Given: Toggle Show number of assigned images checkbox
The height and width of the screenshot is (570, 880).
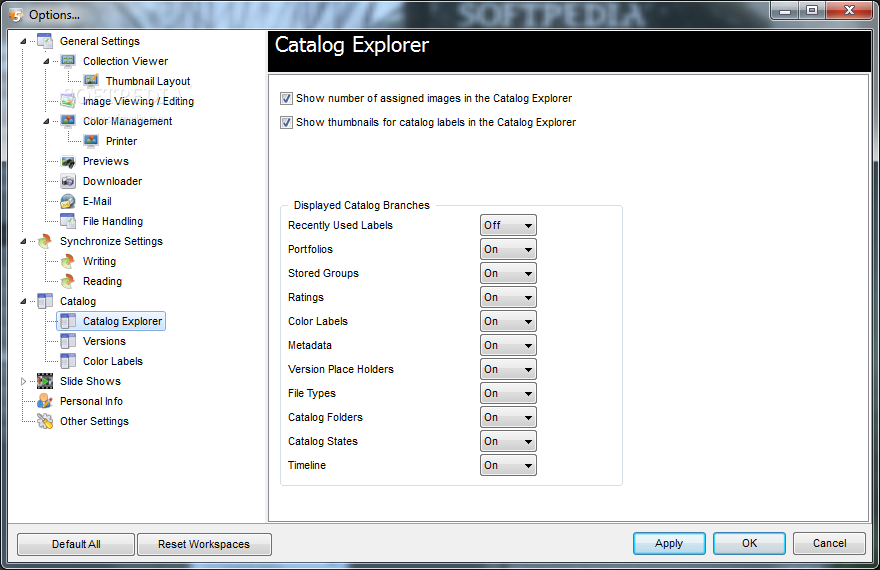Looking at the screenshot, I should coord(286,99).
